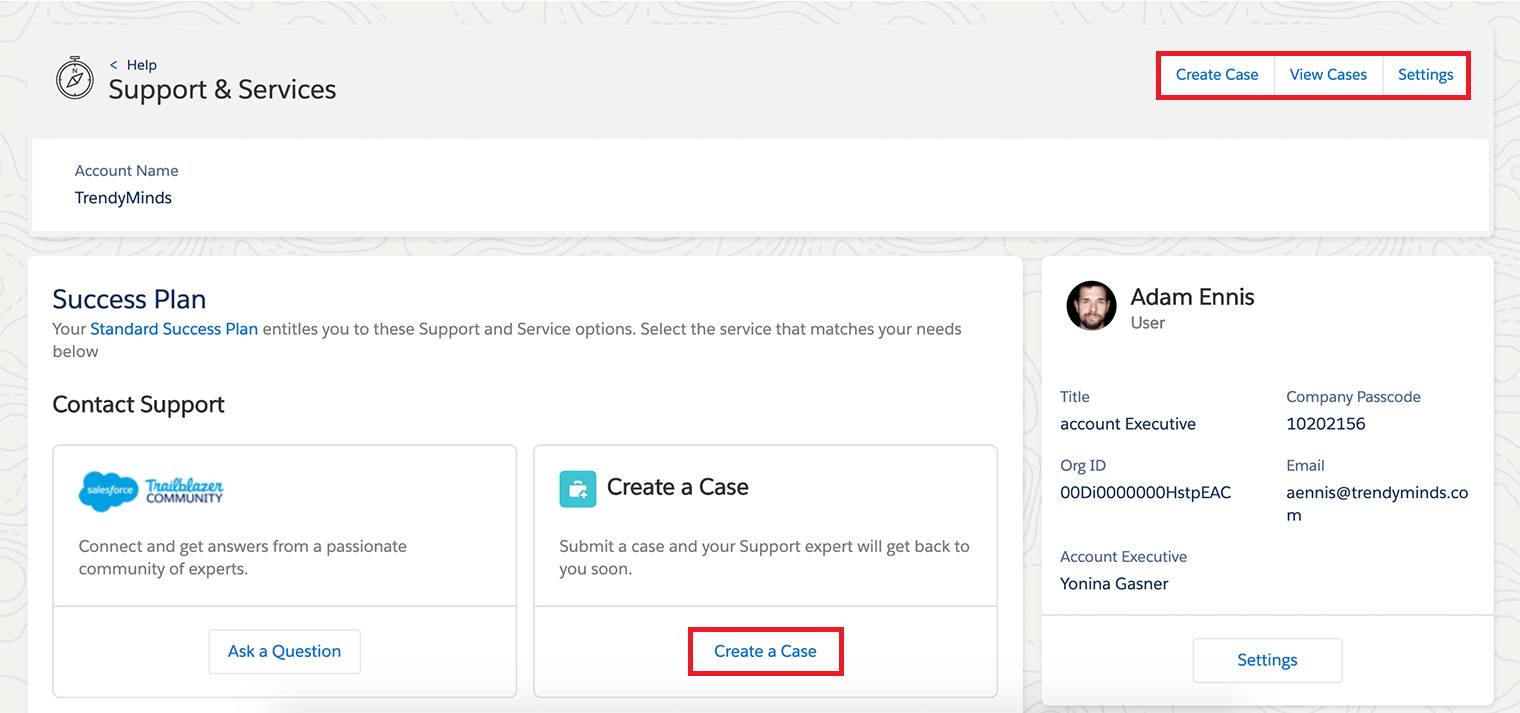Select the TrendyMinds account name text
Viewport: 1520px width, 713px height.
click(x=123, y=198)
